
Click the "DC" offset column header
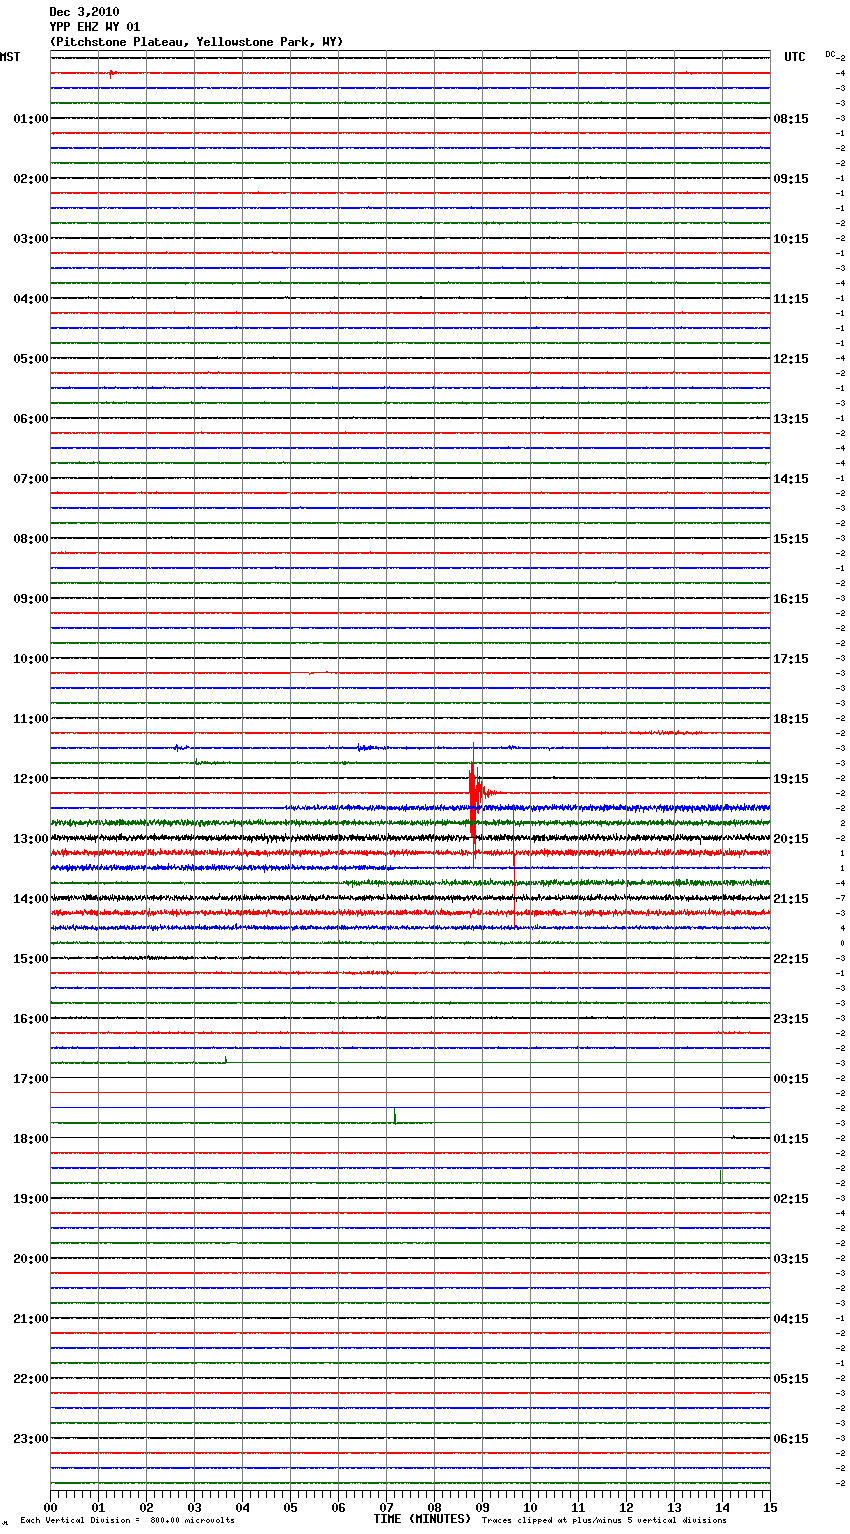[x=830, y=54]
